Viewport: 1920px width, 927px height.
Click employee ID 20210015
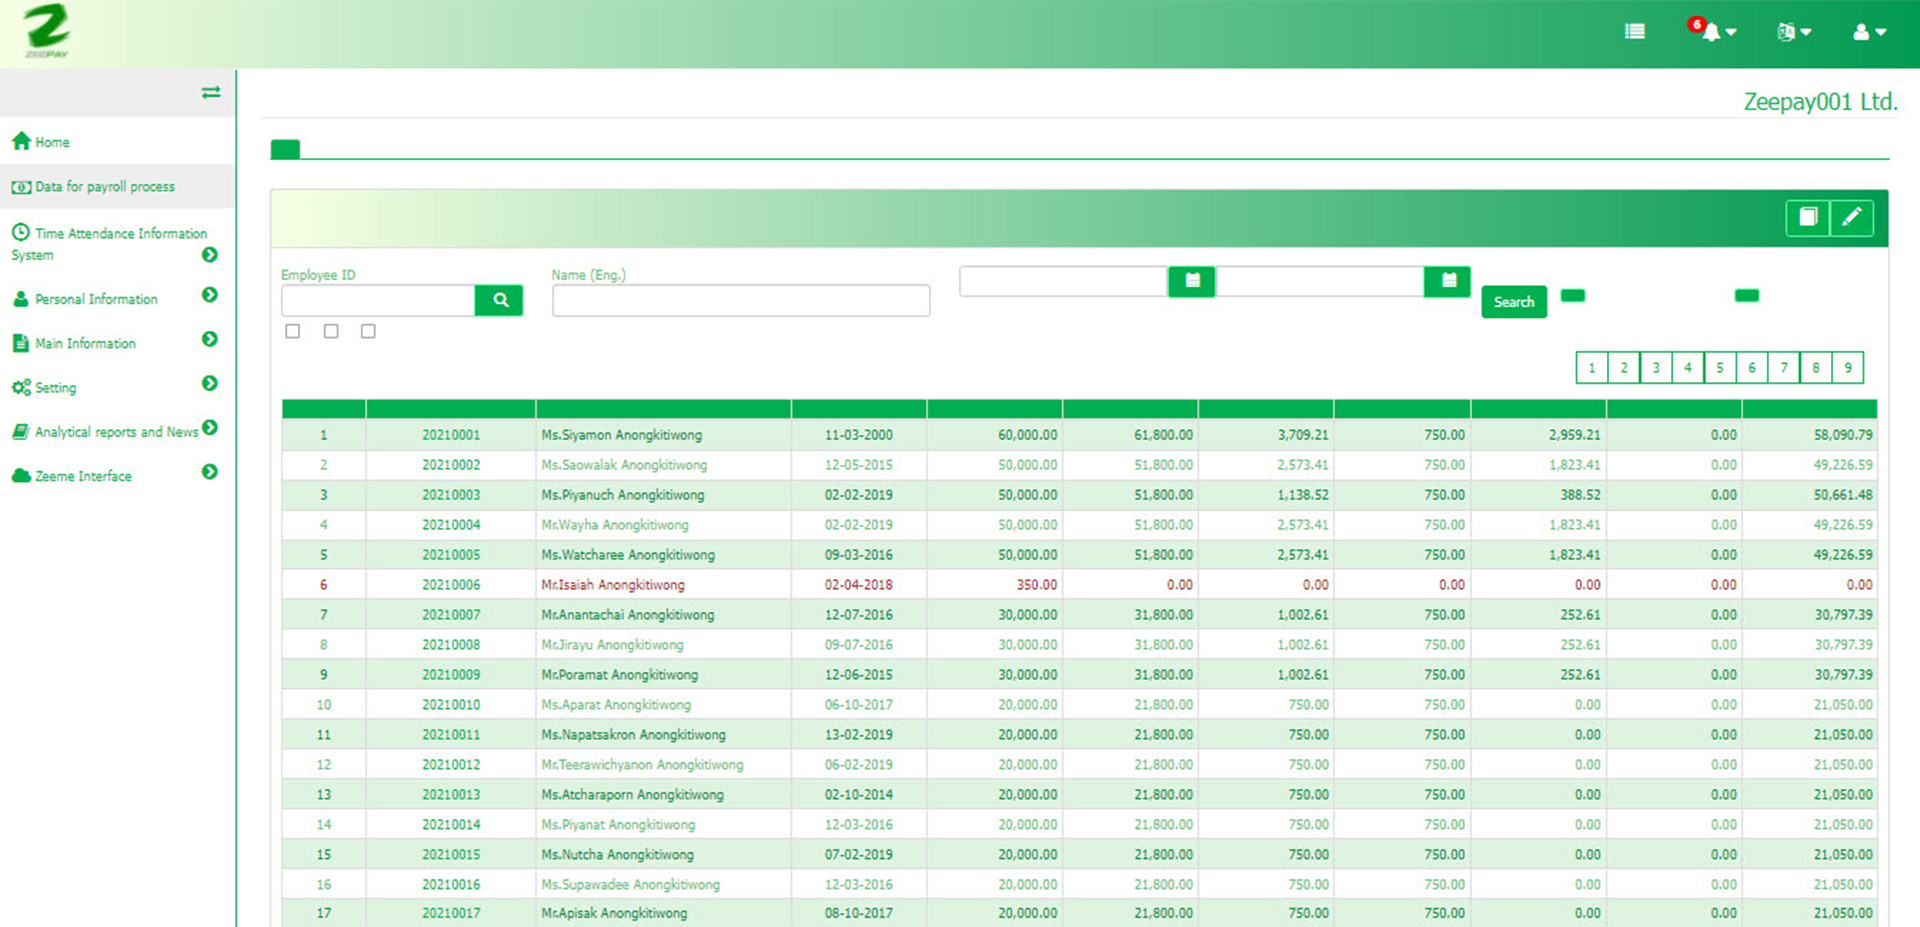coord(451,855)
